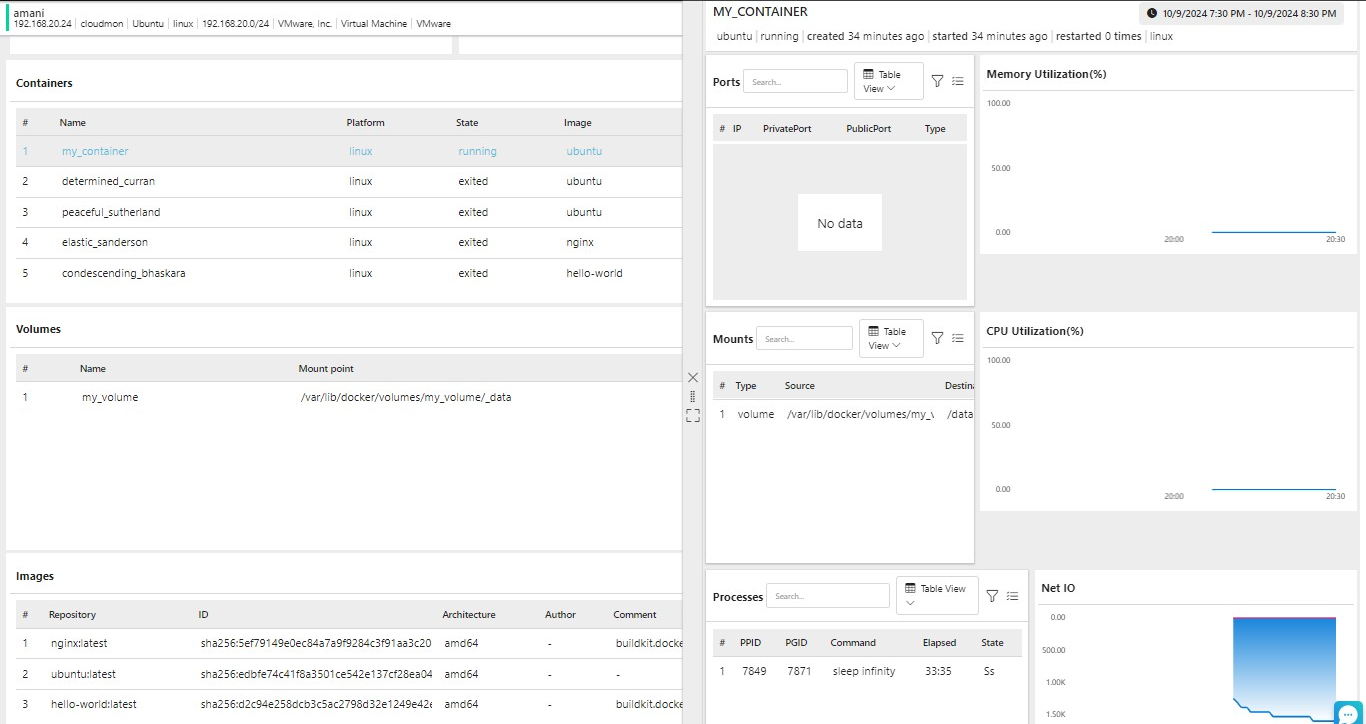Open the Processes Table View dropdown

pos(936,596)
